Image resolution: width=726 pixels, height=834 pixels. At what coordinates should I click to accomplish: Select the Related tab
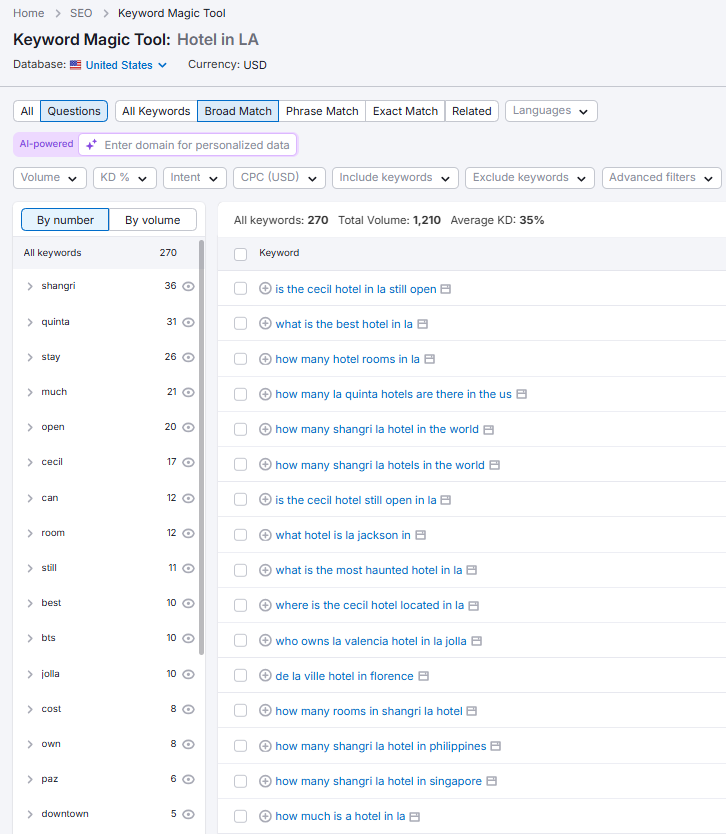click(x=471, y=111)
